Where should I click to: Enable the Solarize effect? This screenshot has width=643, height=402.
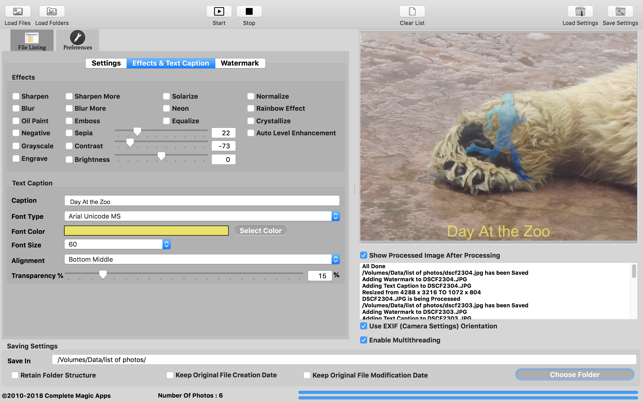coord(166,96)
